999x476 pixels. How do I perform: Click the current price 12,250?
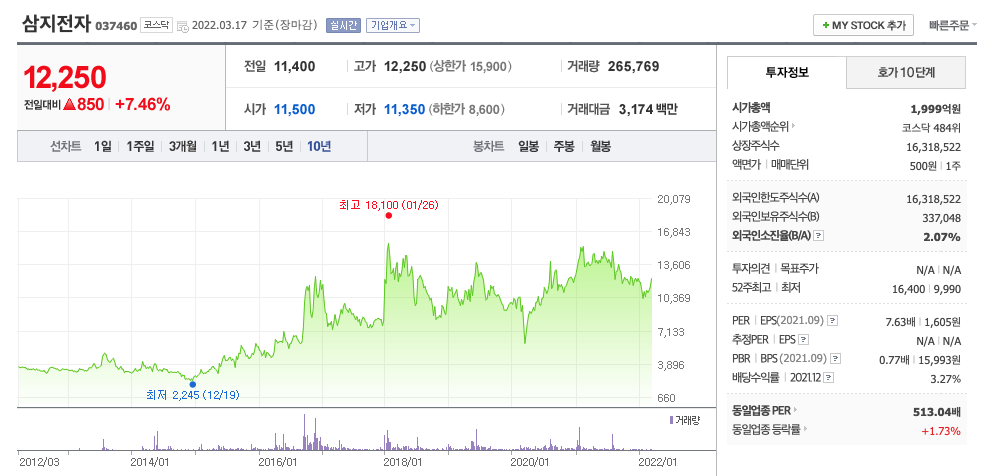(64, 78)
